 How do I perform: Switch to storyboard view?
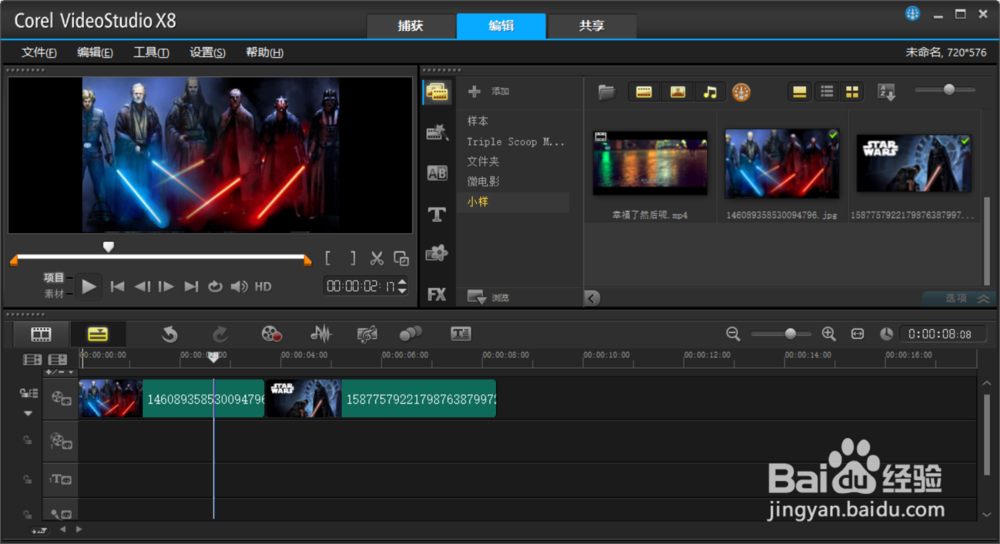click(41, 334)
